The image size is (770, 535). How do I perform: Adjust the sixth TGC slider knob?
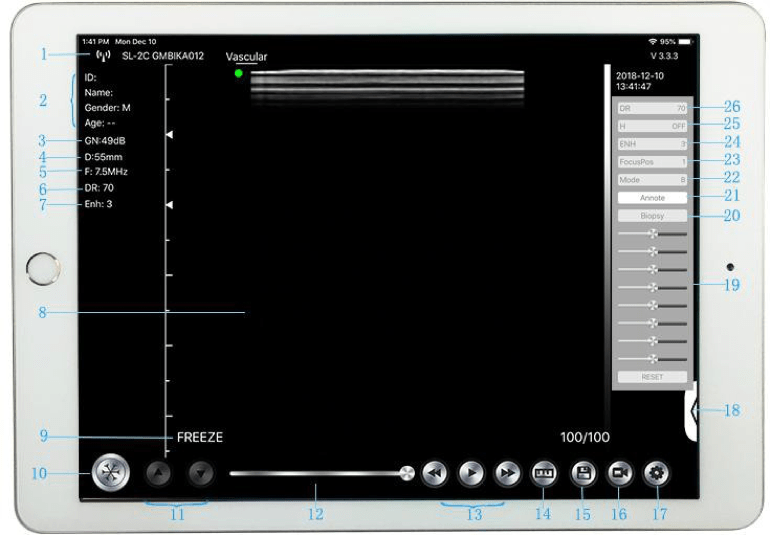653,323
